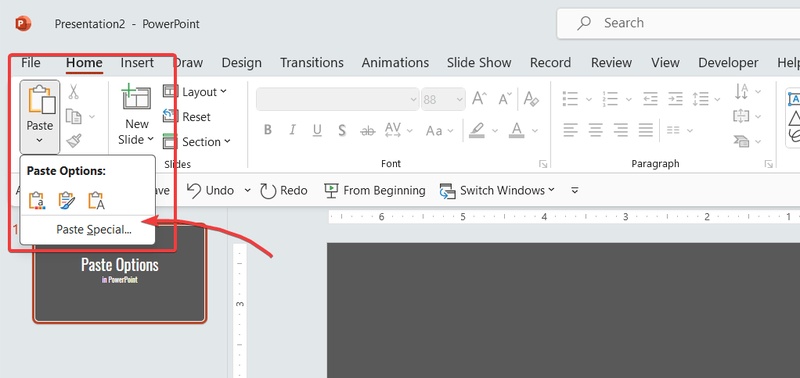
Task: Open Paragraph dialog launcher
Action: click(x=768, y=164)
